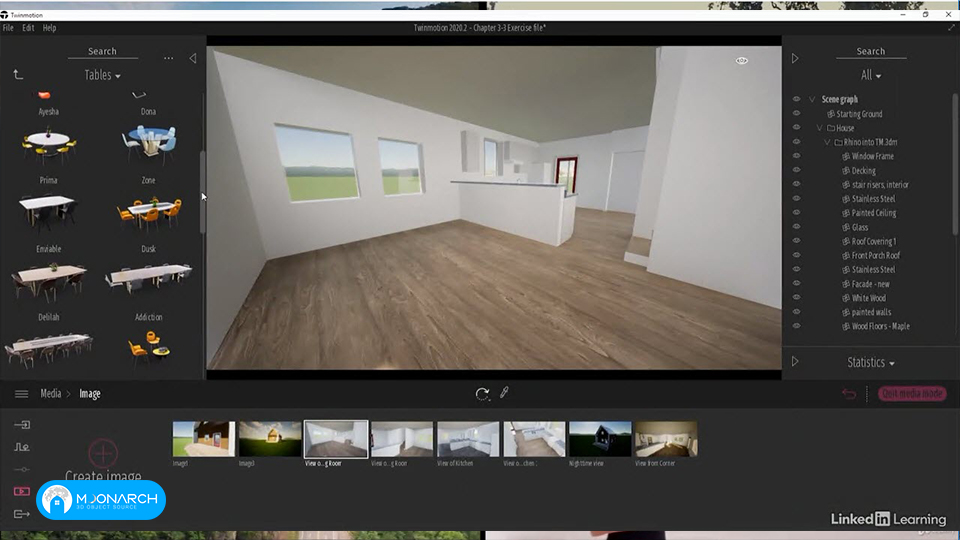Screen dimensions: 960x540
Task: Click the red undo arrow icon
Action: pos(849,394)
